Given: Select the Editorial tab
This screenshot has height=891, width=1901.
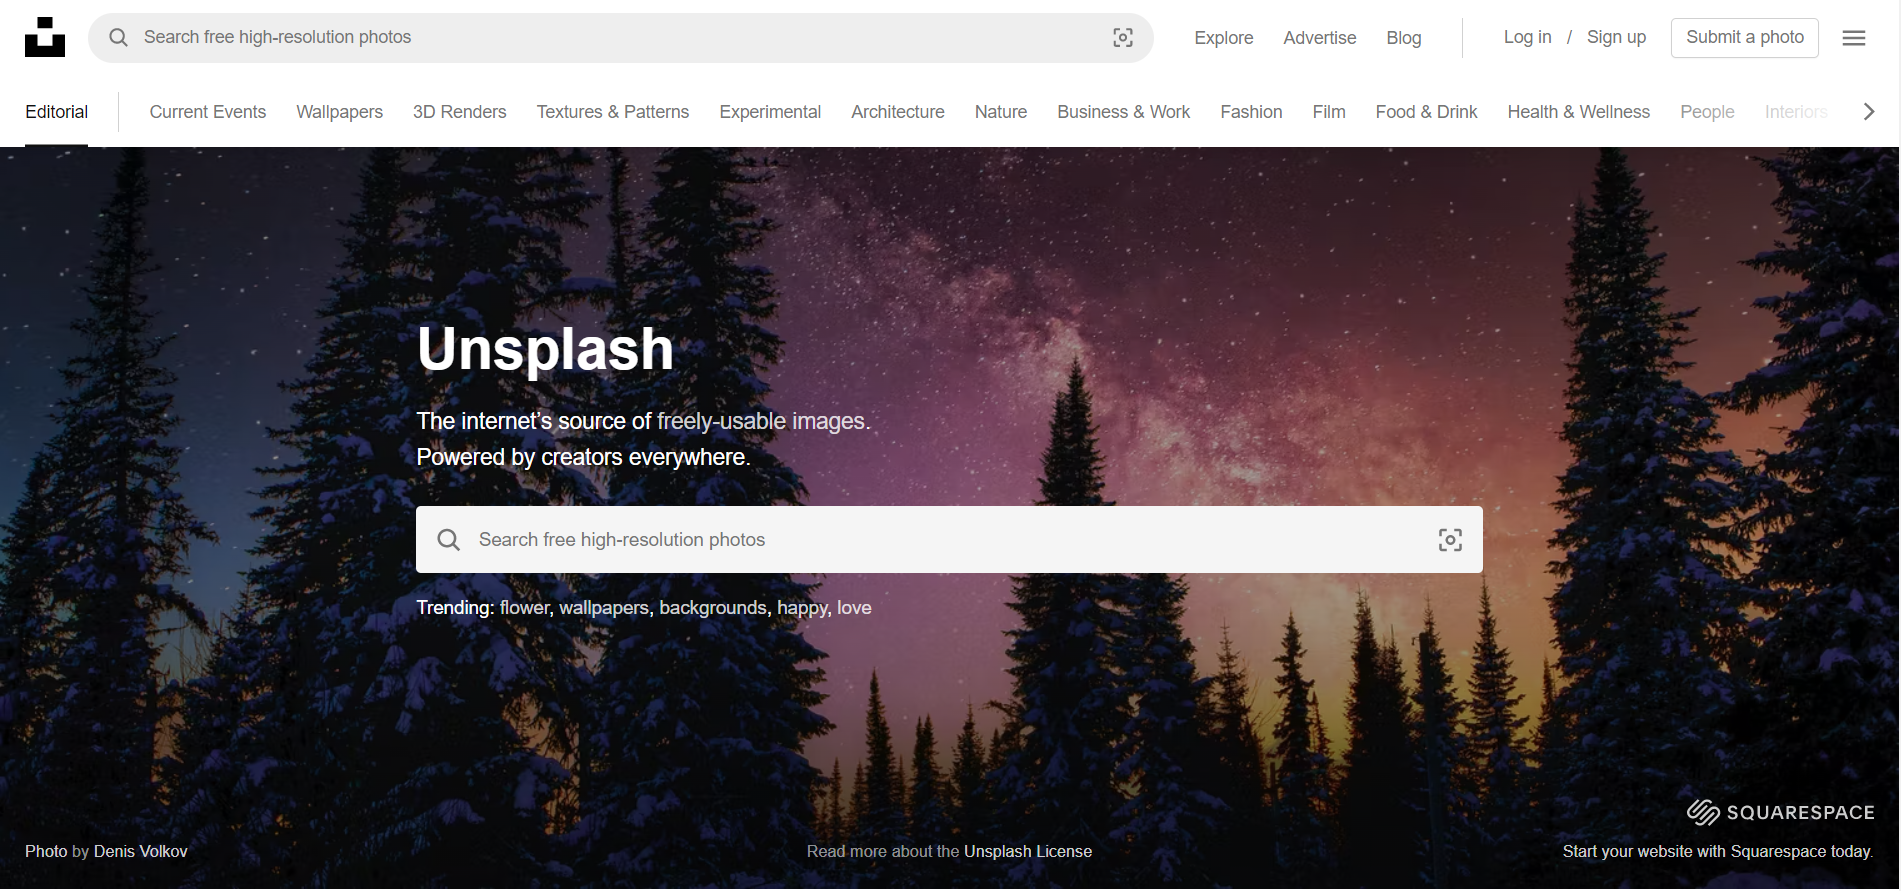Looking at the screenshot, I should [56, 112].
